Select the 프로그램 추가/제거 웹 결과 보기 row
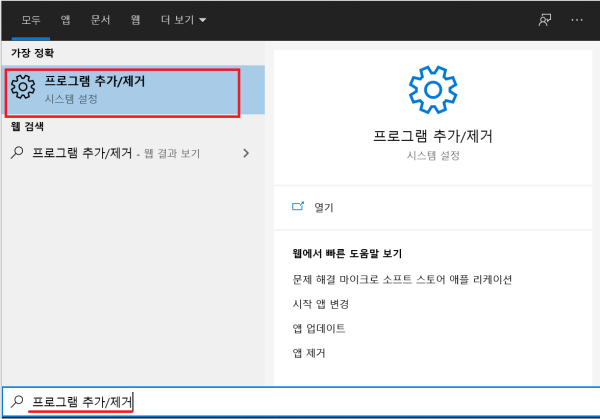 click(x=133, y=153)
